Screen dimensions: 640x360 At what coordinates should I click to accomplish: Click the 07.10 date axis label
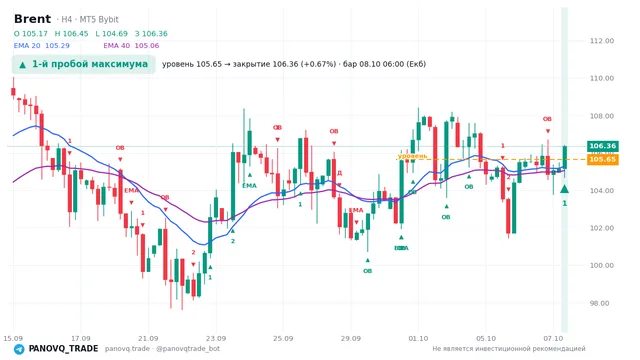(x=553, y=338)
